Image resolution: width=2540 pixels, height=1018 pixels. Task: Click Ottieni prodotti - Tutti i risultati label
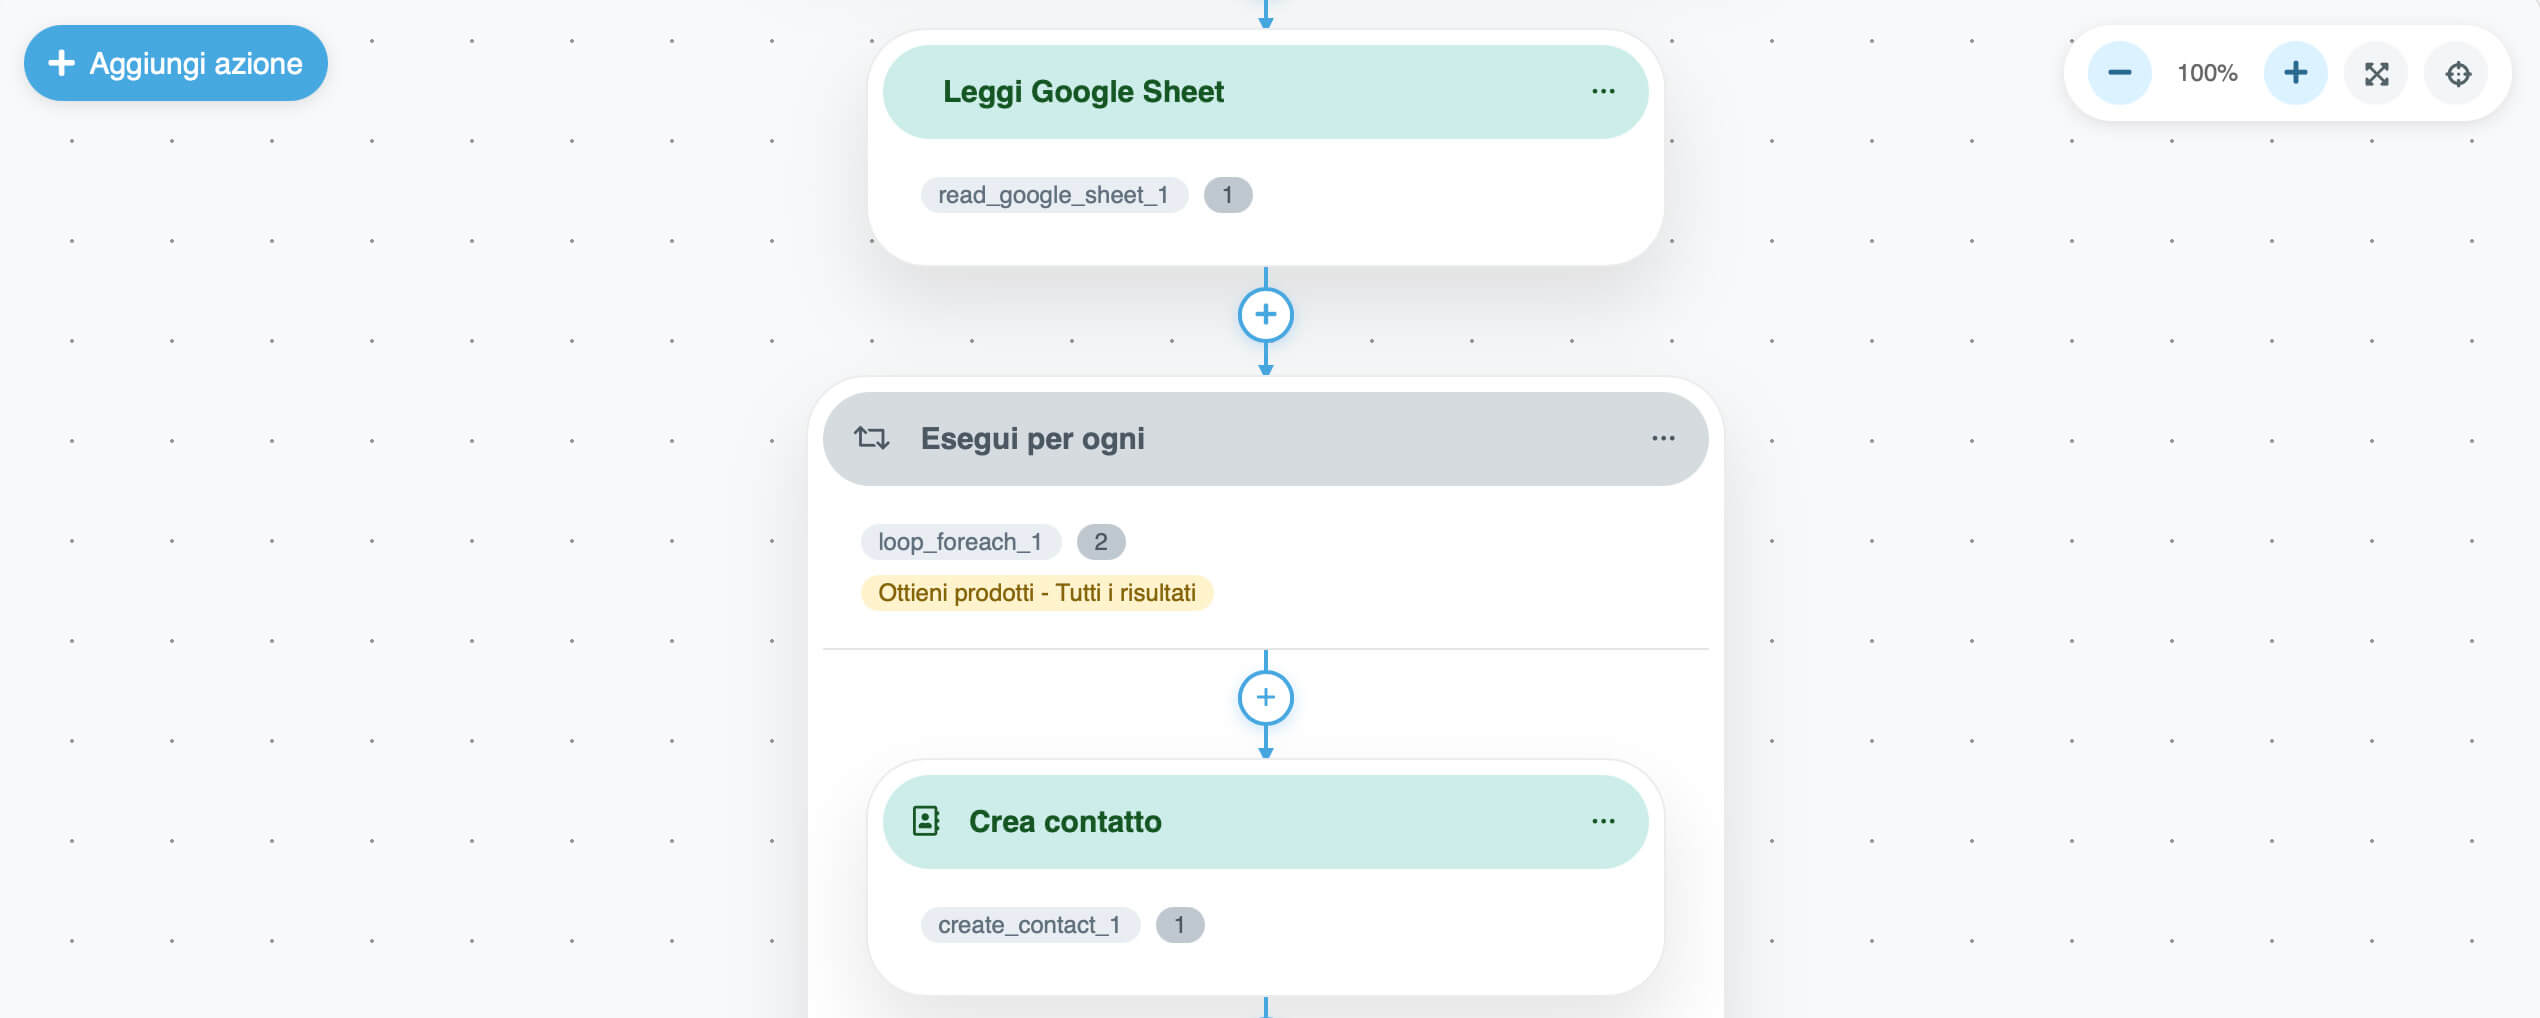tap(1036, 593)
